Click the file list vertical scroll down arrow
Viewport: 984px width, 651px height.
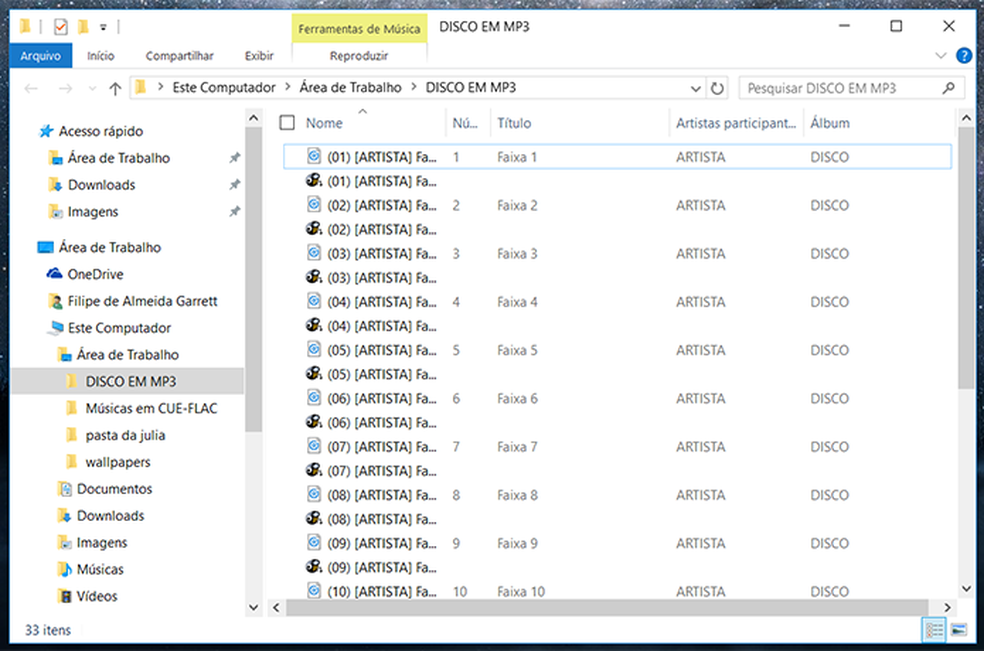(x=966, y=589)
